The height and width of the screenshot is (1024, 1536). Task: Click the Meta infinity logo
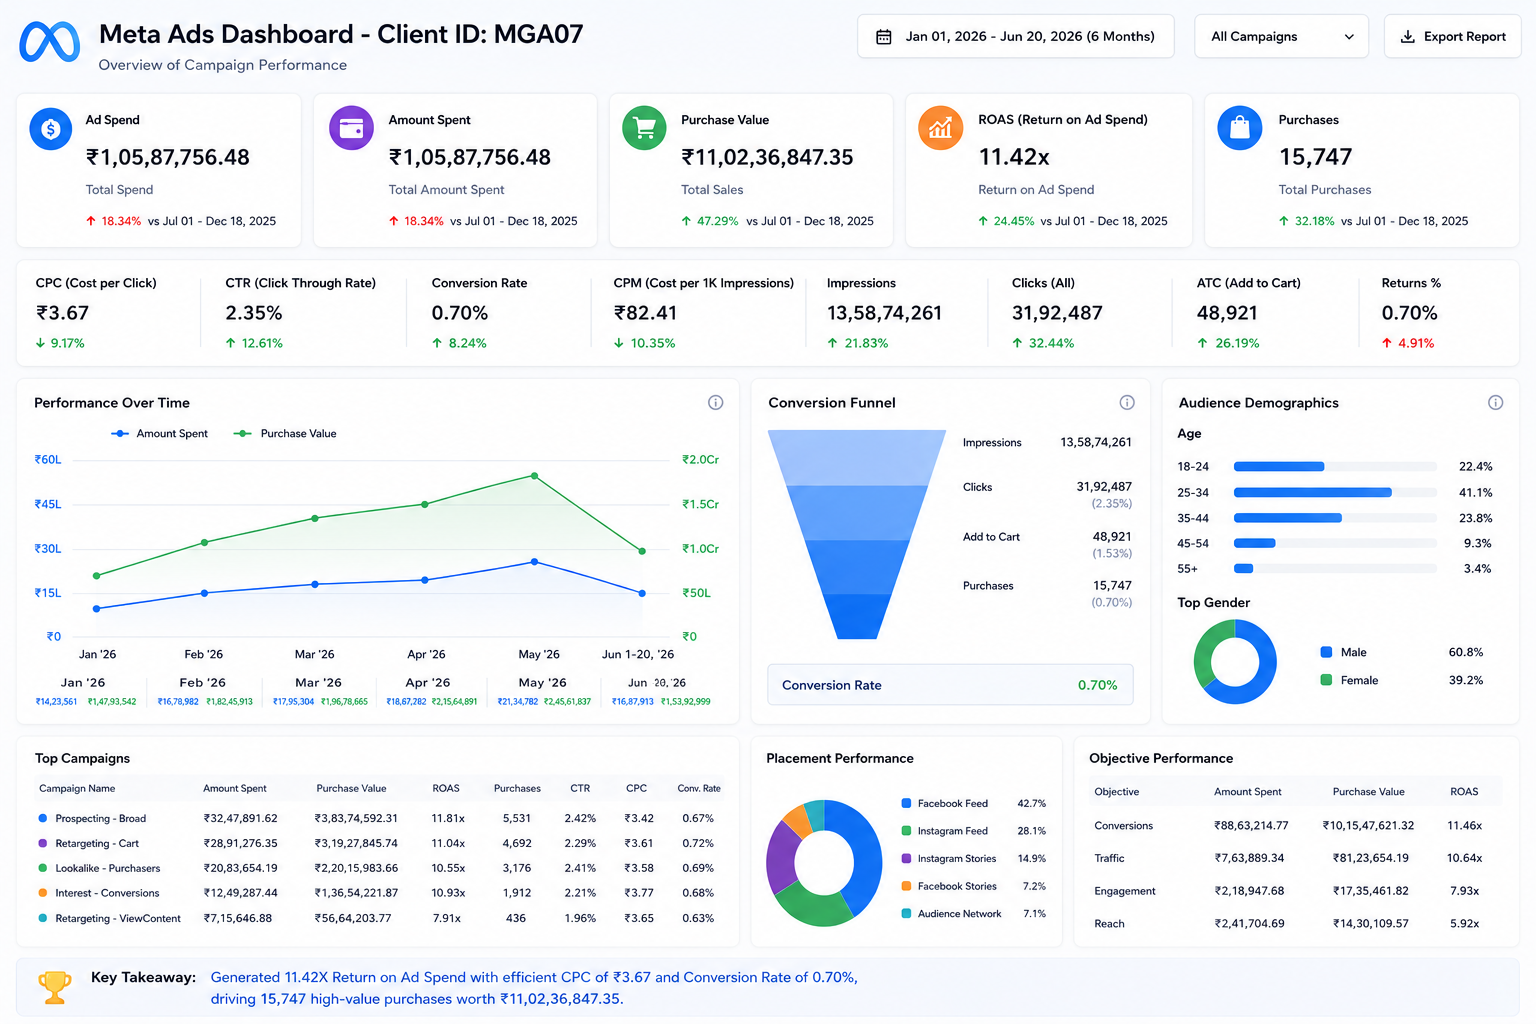point(50,42)
